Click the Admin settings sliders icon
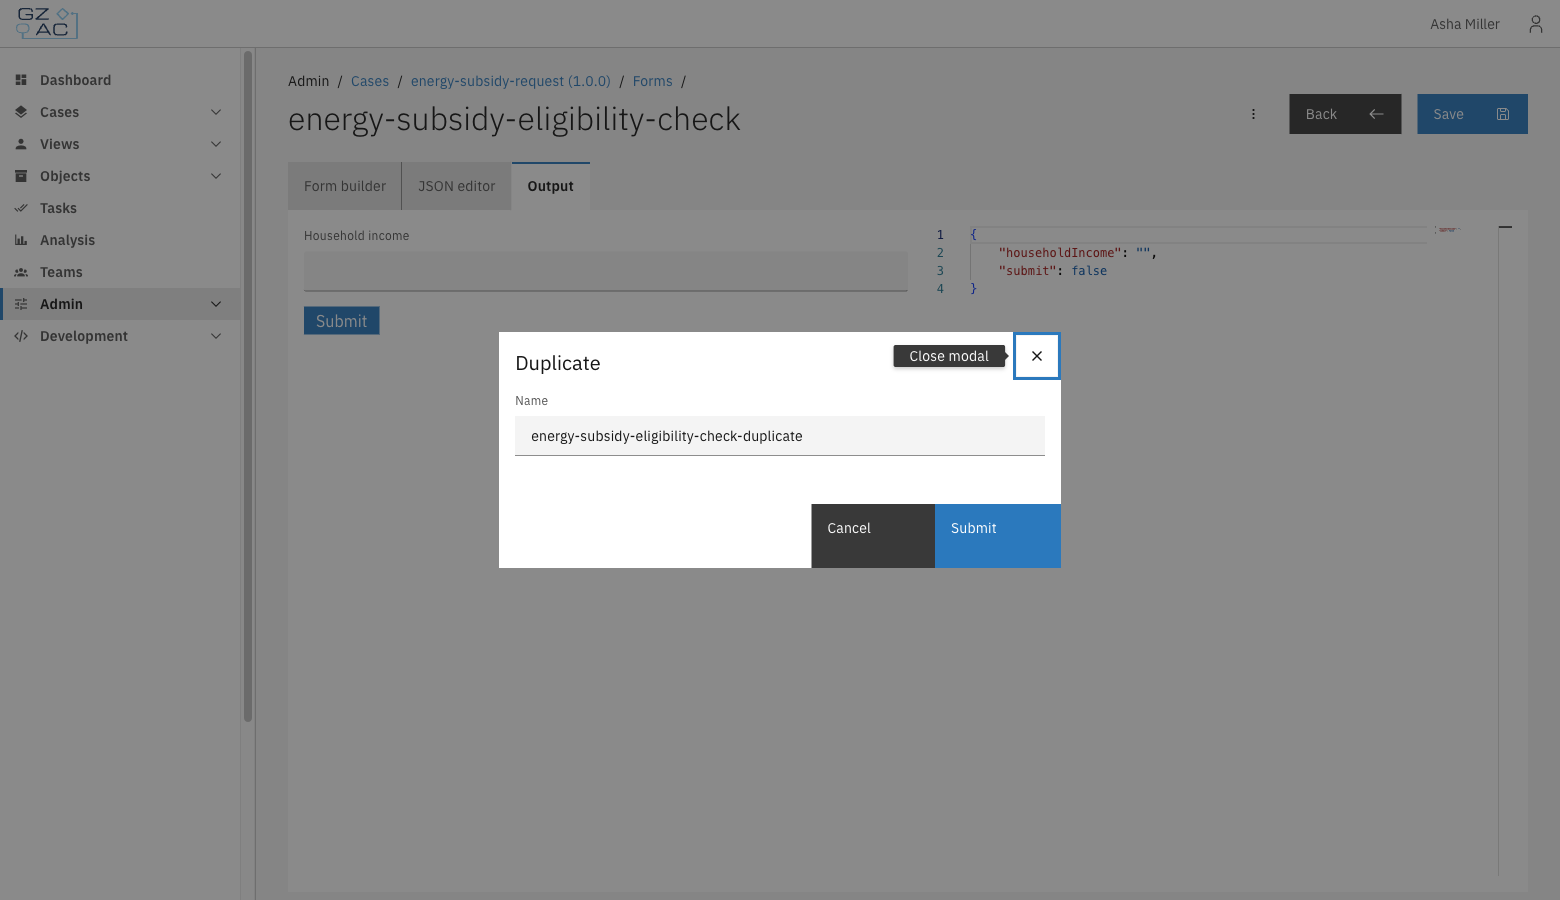Image resolution: width=1560 pixels, height=900 pixels. click(21, 304)
